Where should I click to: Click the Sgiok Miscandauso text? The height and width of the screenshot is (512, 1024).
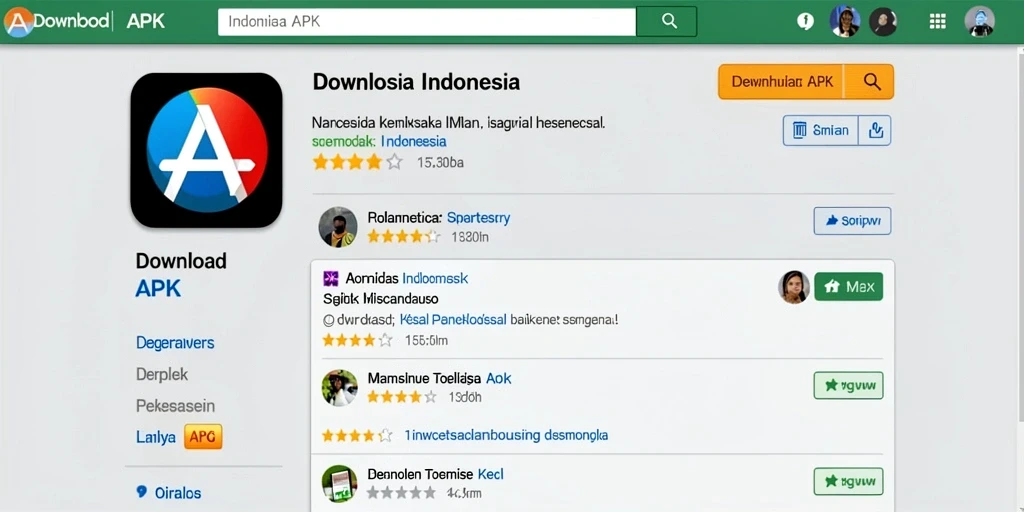pos(380,298)
